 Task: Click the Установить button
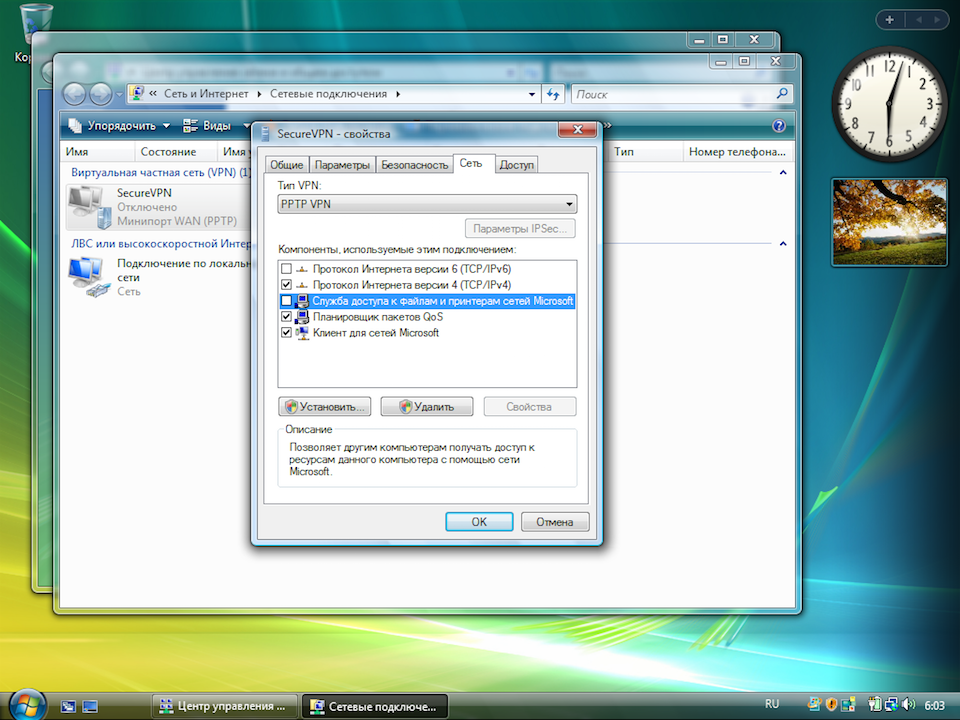(x=324, y=407)
